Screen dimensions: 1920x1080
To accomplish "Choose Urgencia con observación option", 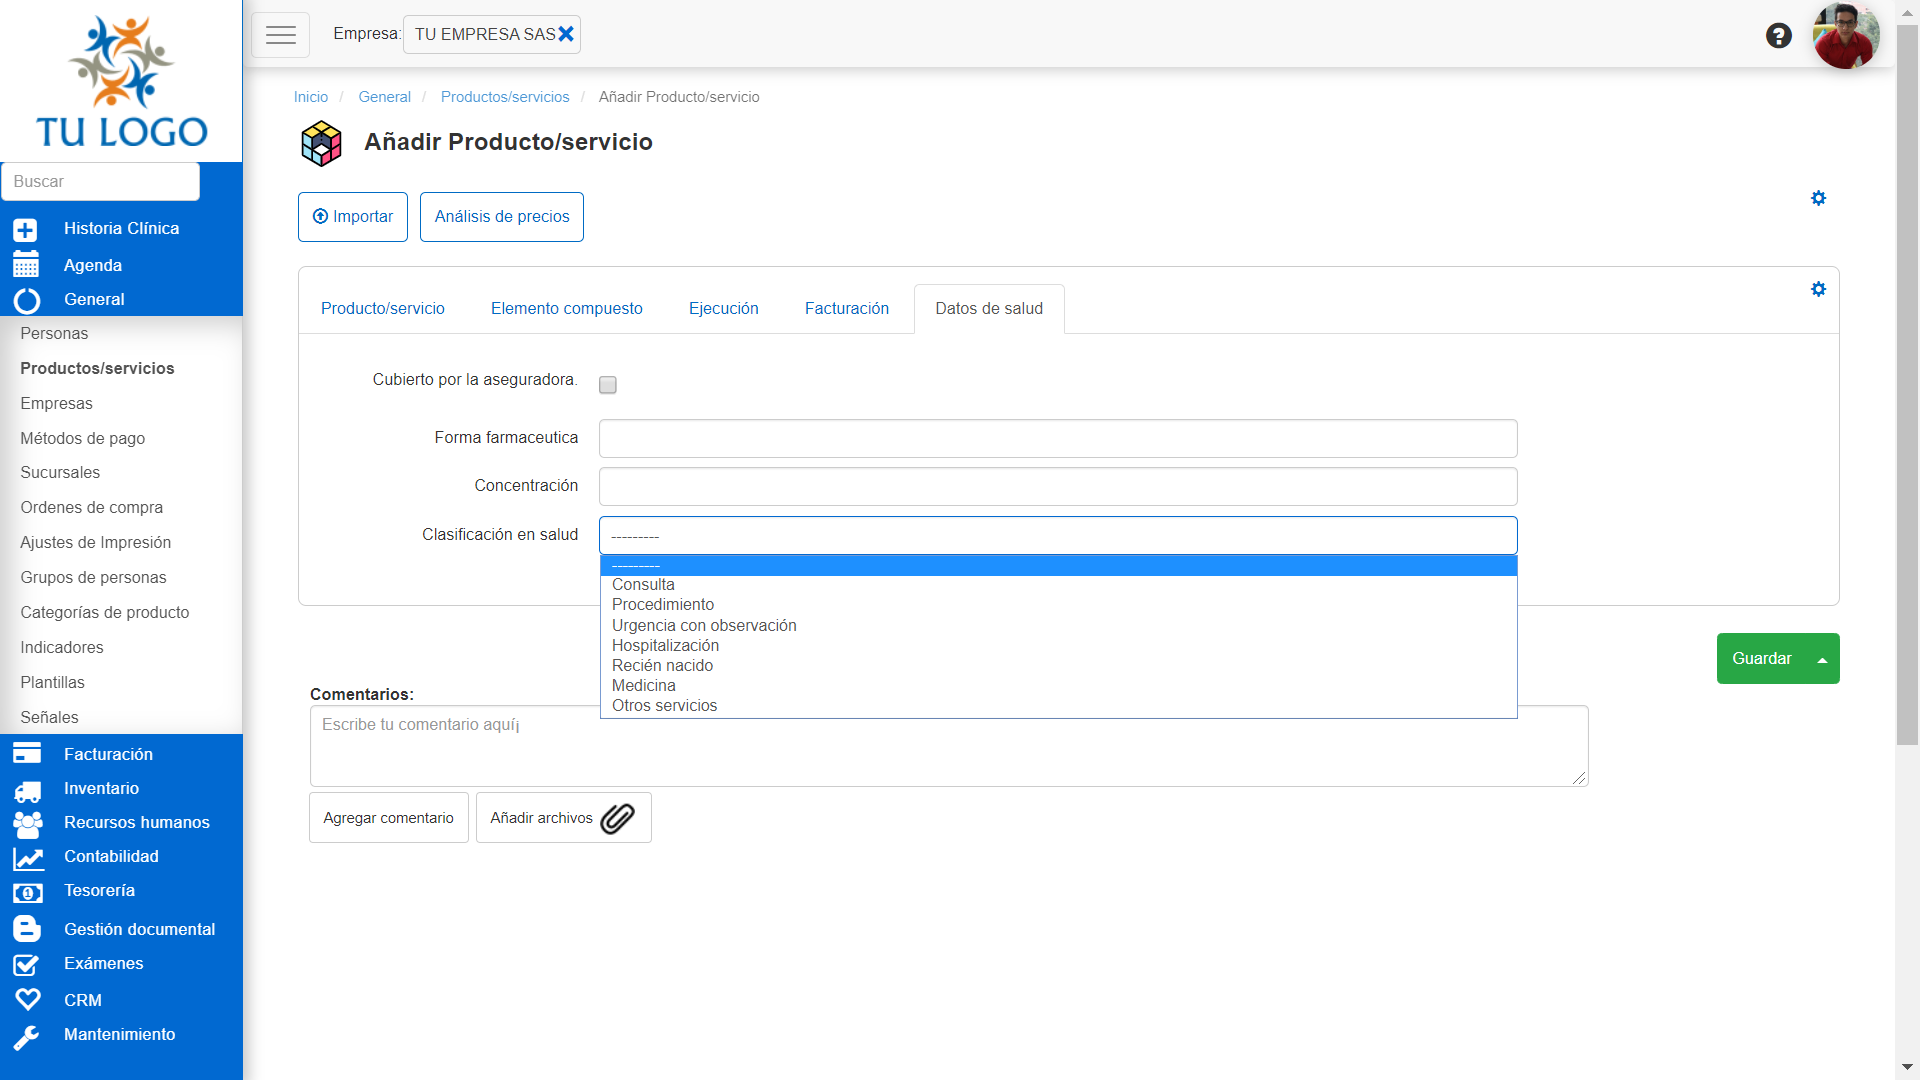I will pyautogui.click(x=704, y=626).
